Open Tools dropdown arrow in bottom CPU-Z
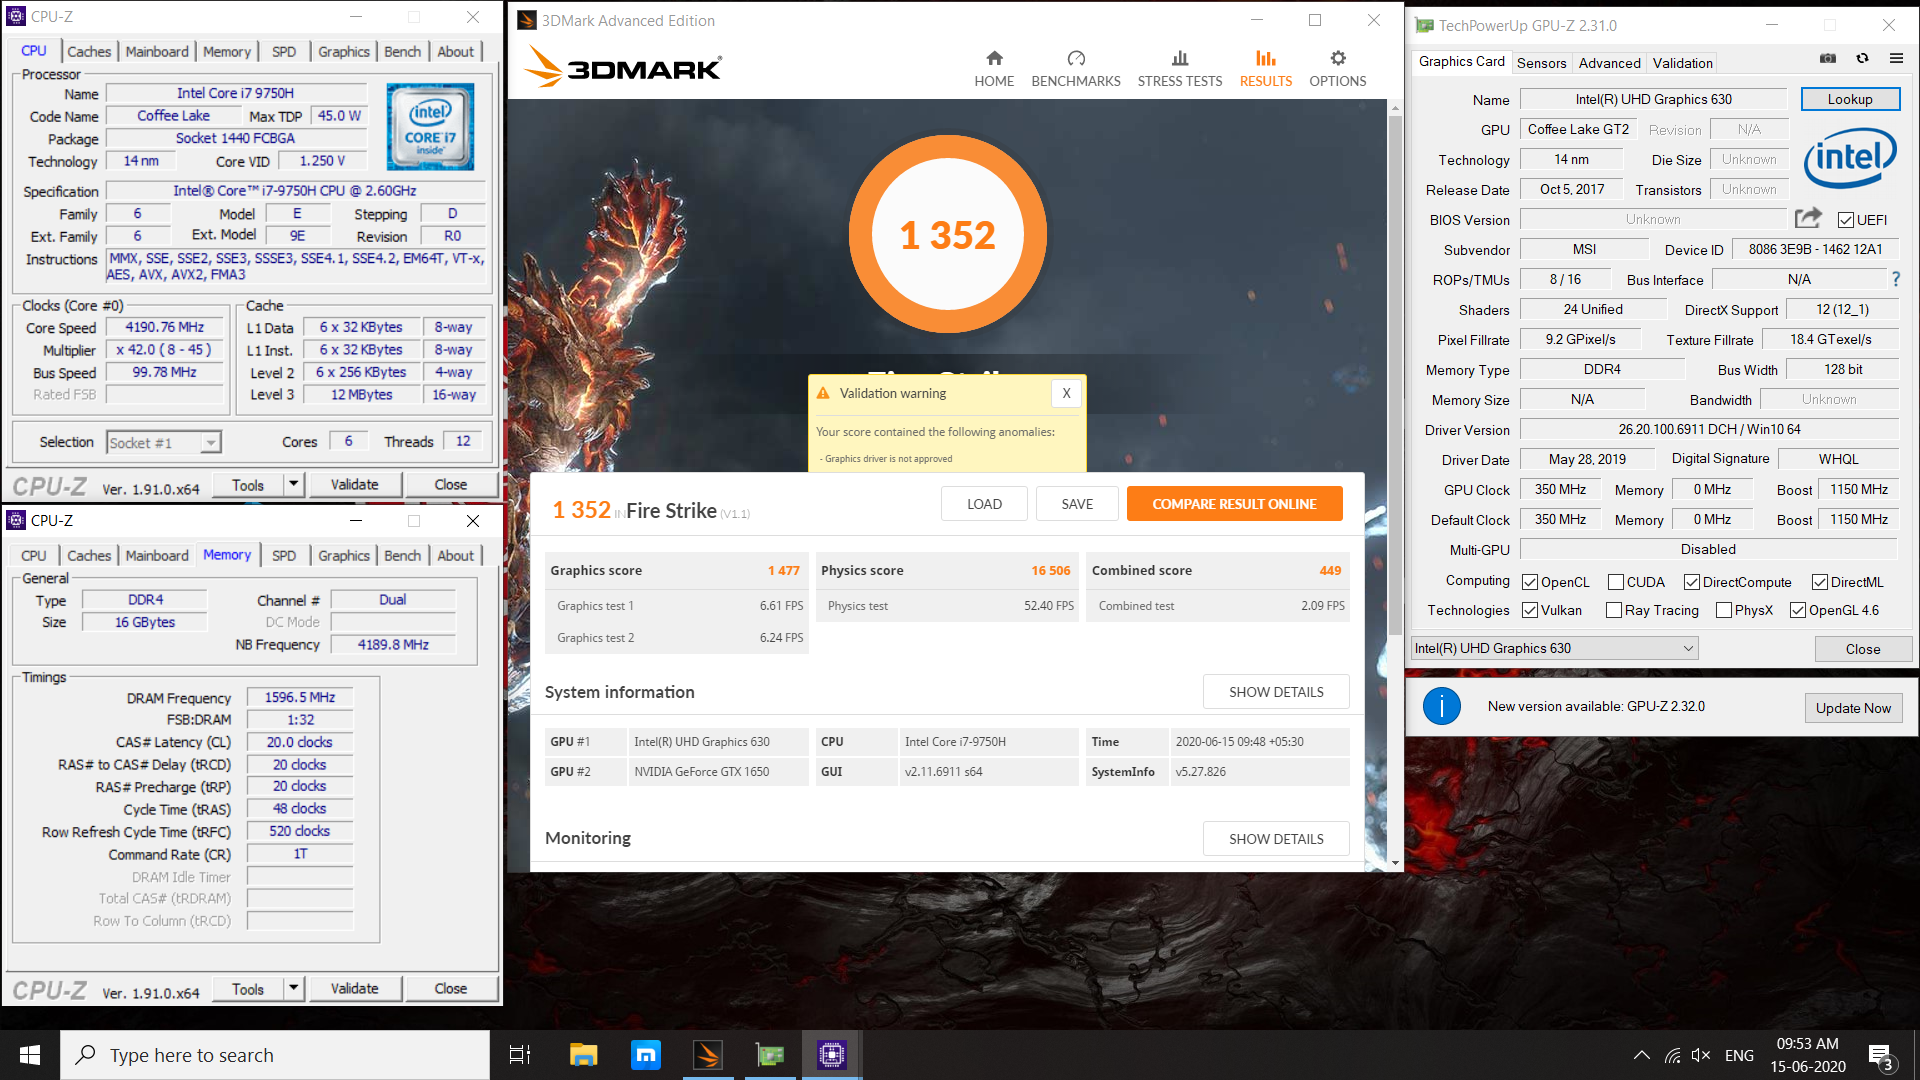 293,988
